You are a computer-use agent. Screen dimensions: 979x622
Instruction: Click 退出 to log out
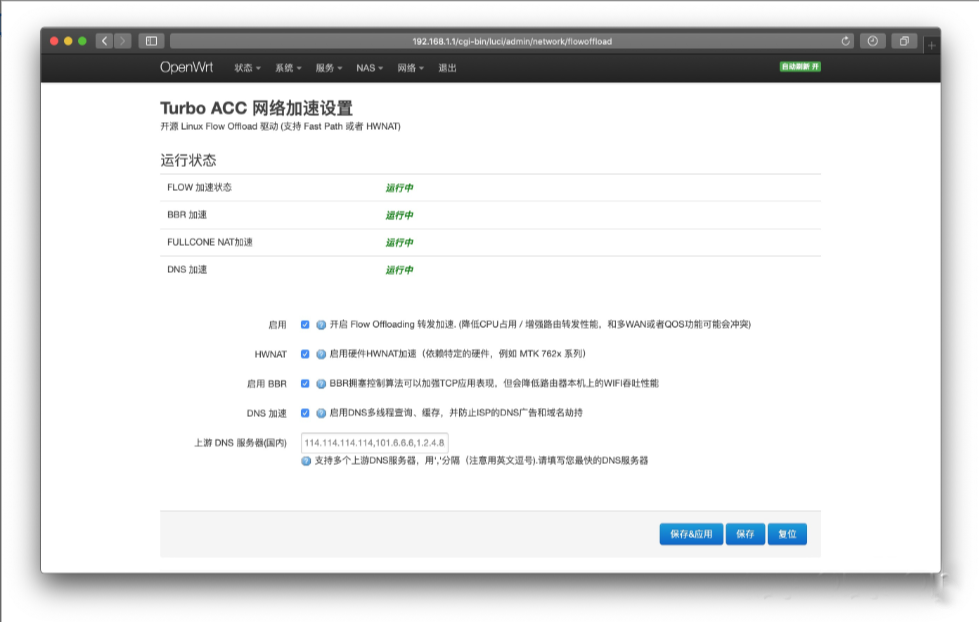(x=447, y=68)
